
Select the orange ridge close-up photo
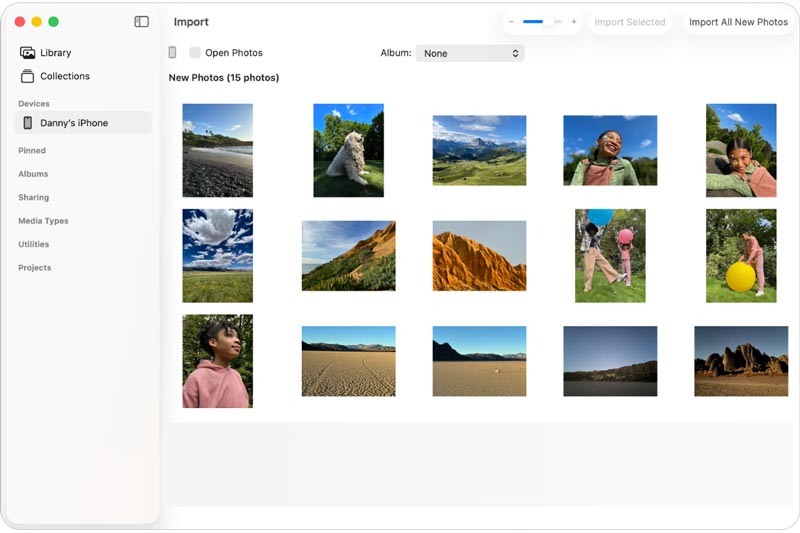pos(480,256)
